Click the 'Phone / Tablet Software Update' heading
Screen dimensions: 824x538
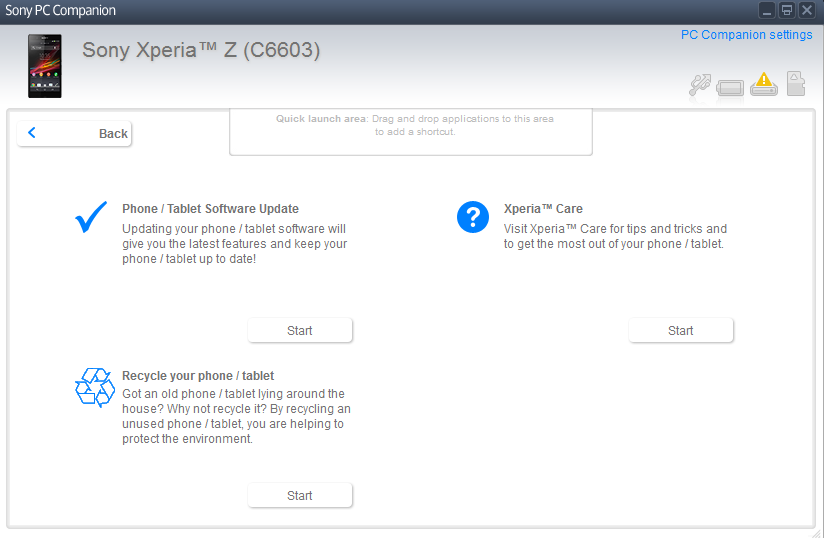(210, 209)
